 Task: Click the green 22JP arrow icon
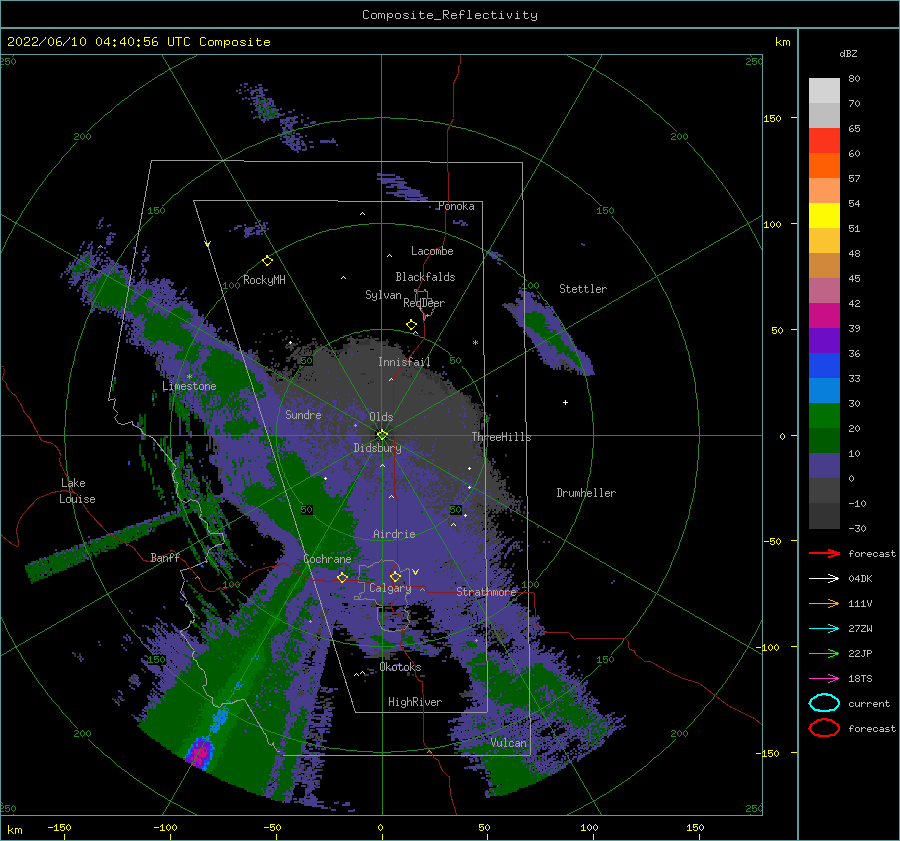[824, 653]
